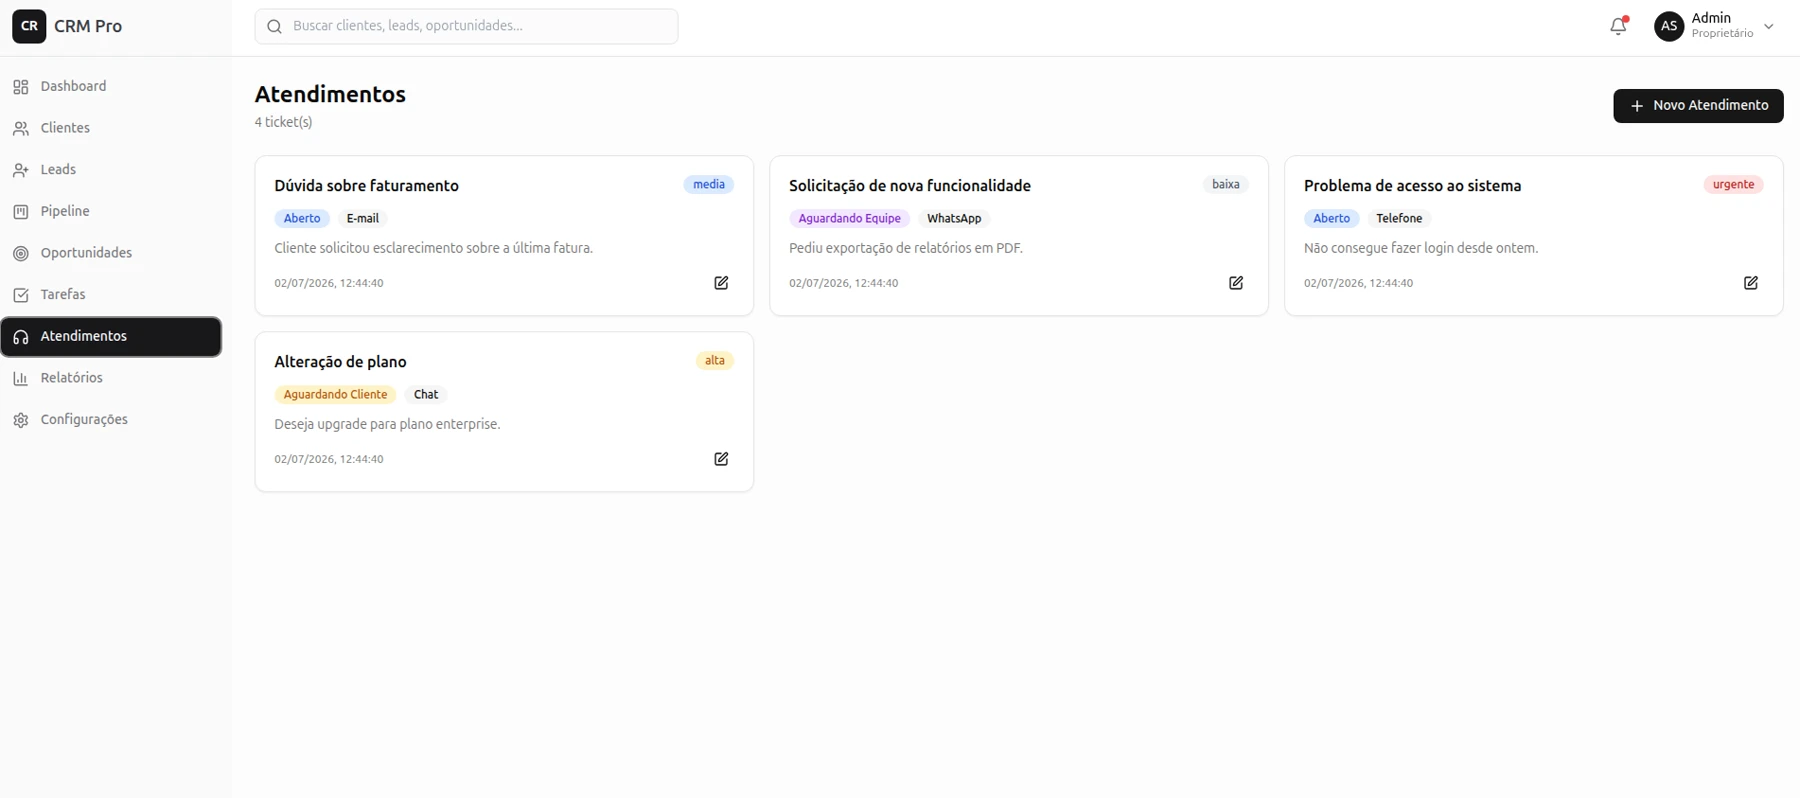Open Relatórios in sidebar
1800x798 pixels.
point(111,379)
